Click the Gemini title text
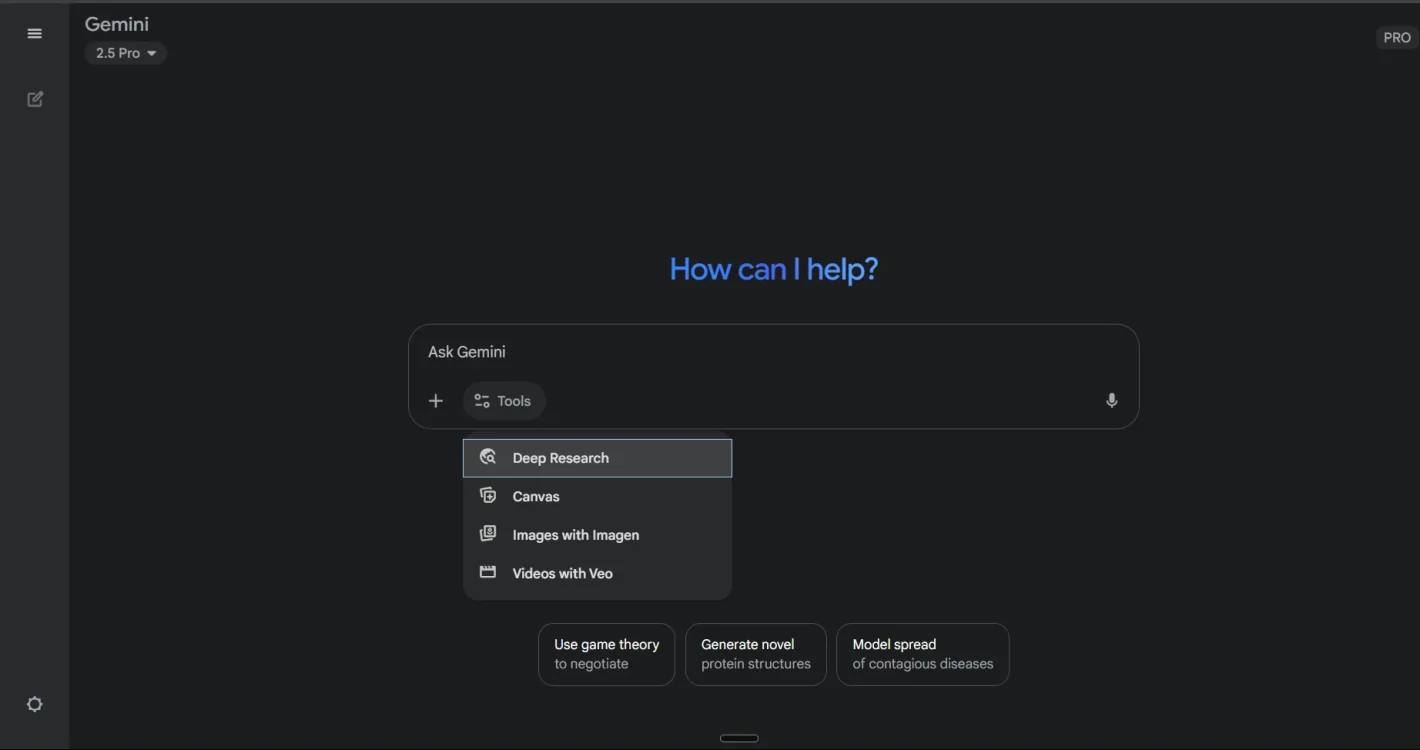 pos(117,24)
